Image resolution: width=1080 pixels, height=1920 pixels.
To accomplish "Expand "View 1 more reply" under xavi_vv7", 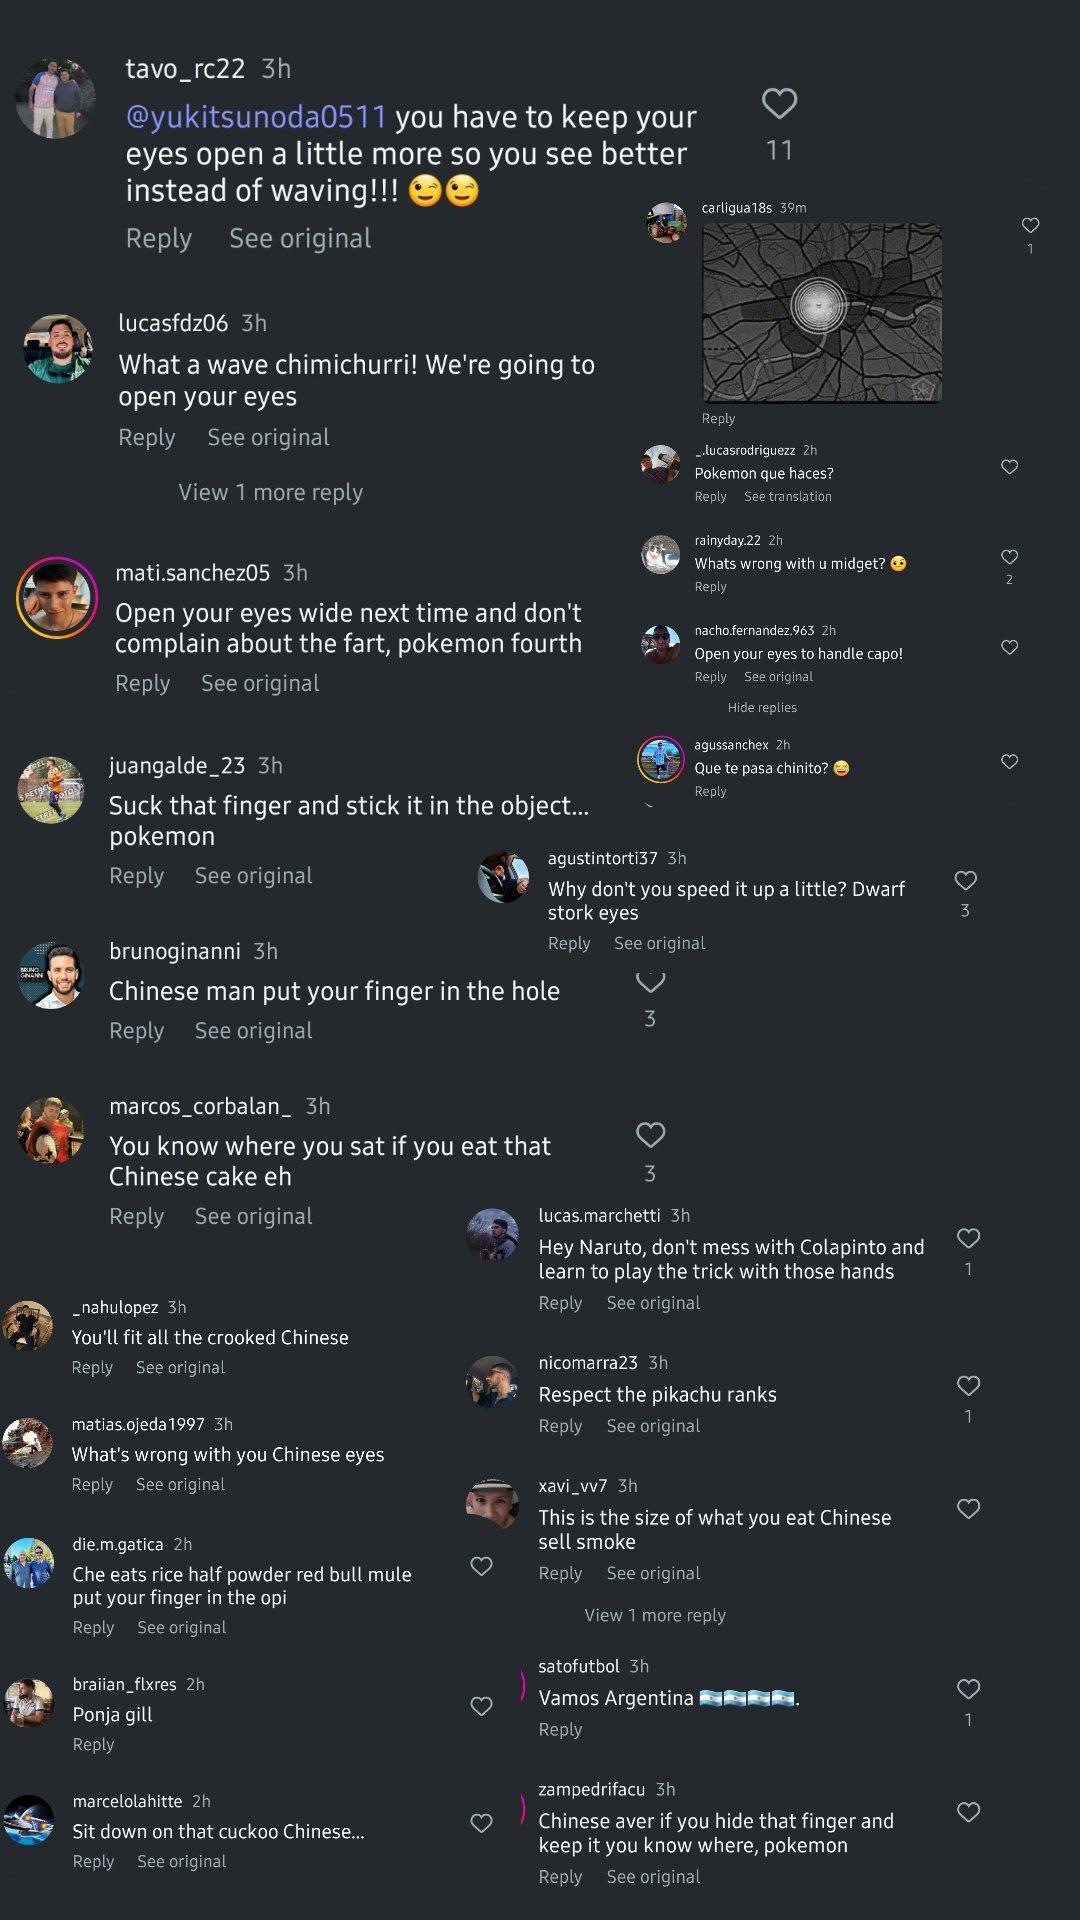I will (x=655, y=1615).
